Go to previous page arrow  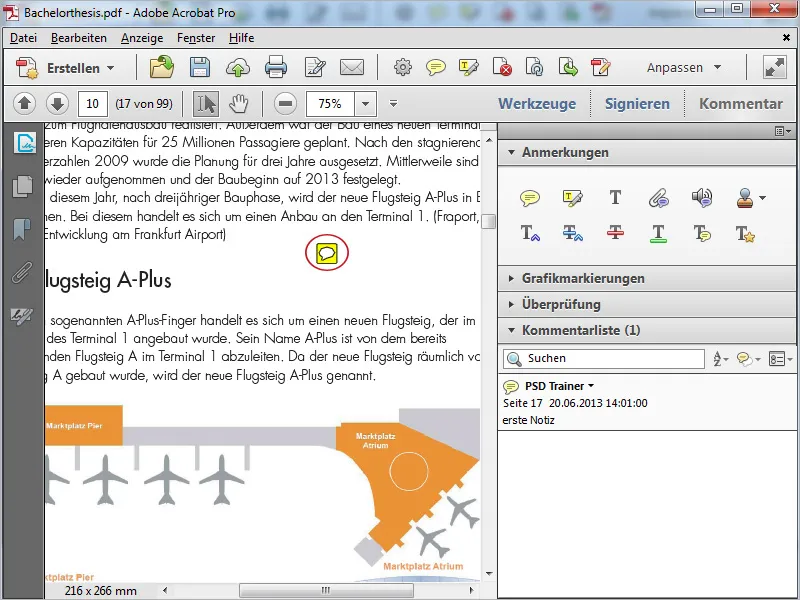24,104
